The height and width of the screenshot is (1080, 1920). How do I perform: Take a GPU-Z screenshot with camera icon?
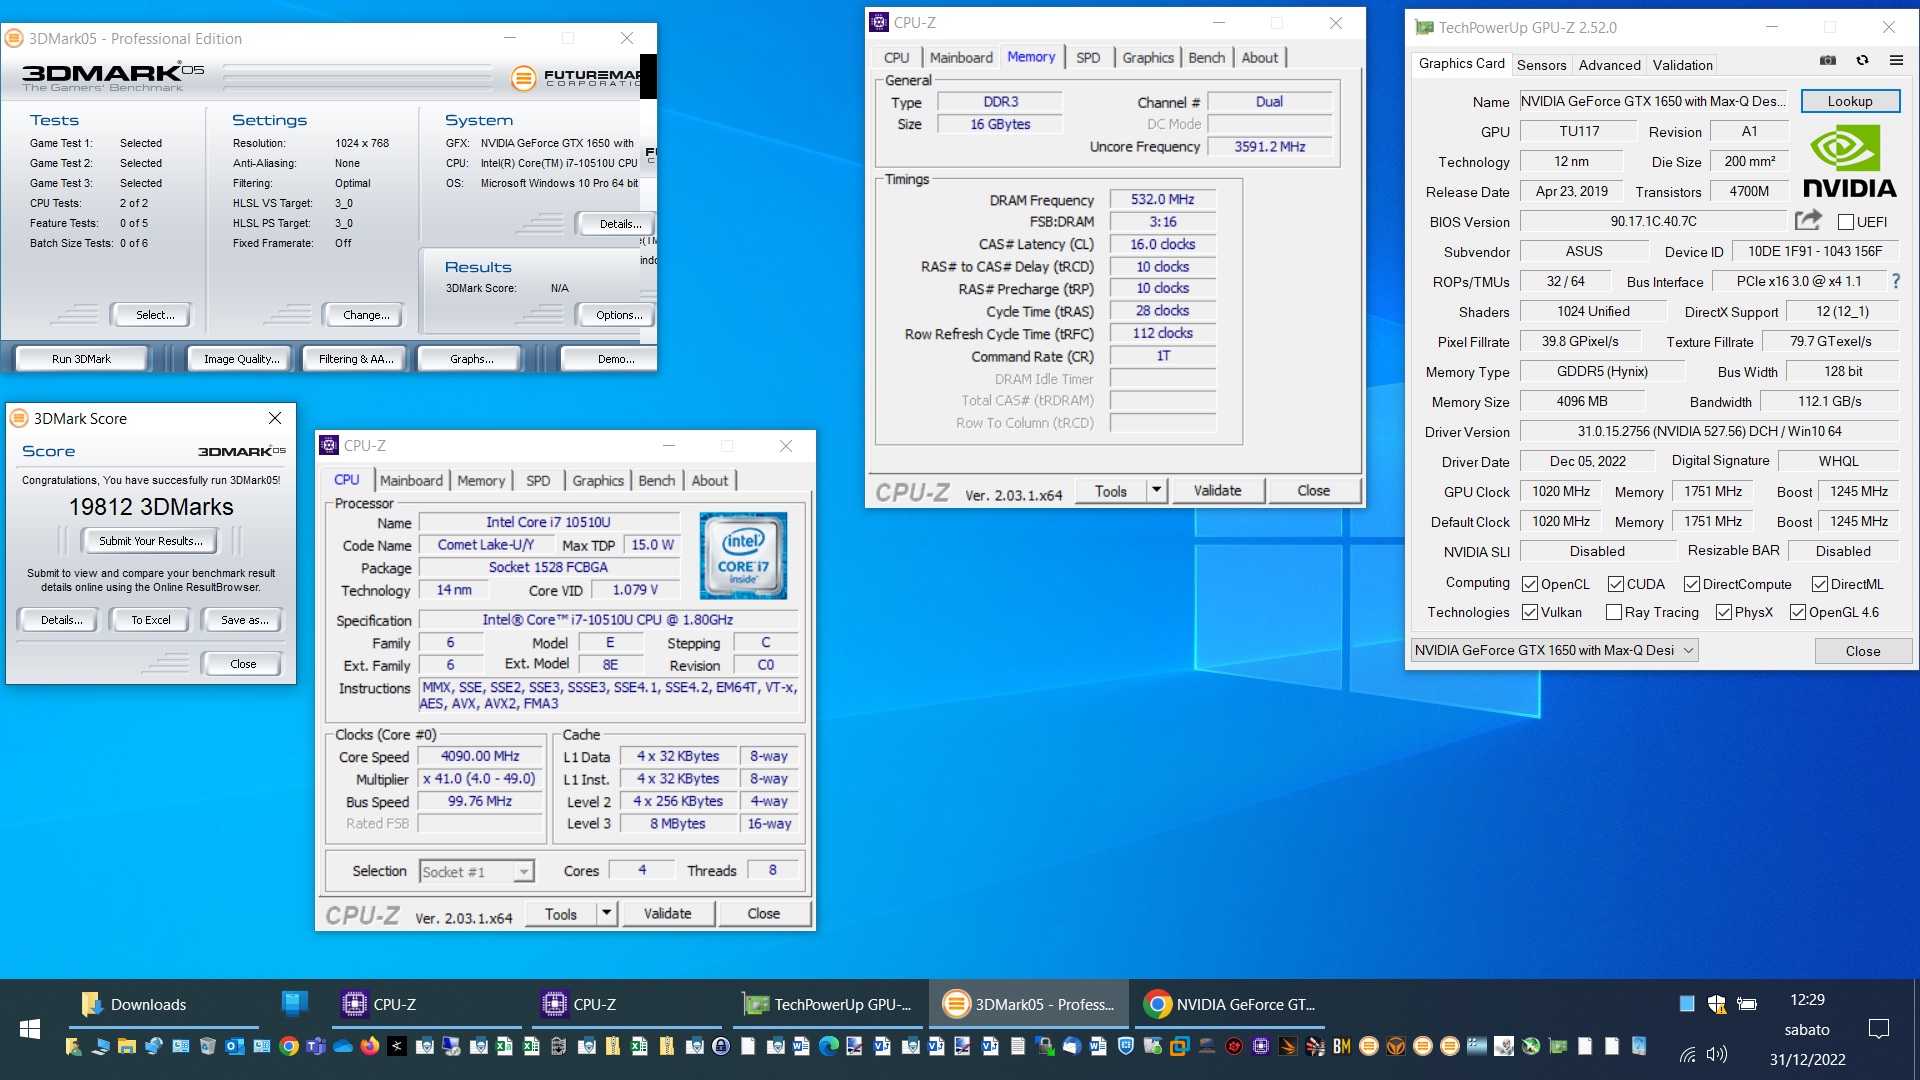pyautogui.click(x=1828, y=61)
